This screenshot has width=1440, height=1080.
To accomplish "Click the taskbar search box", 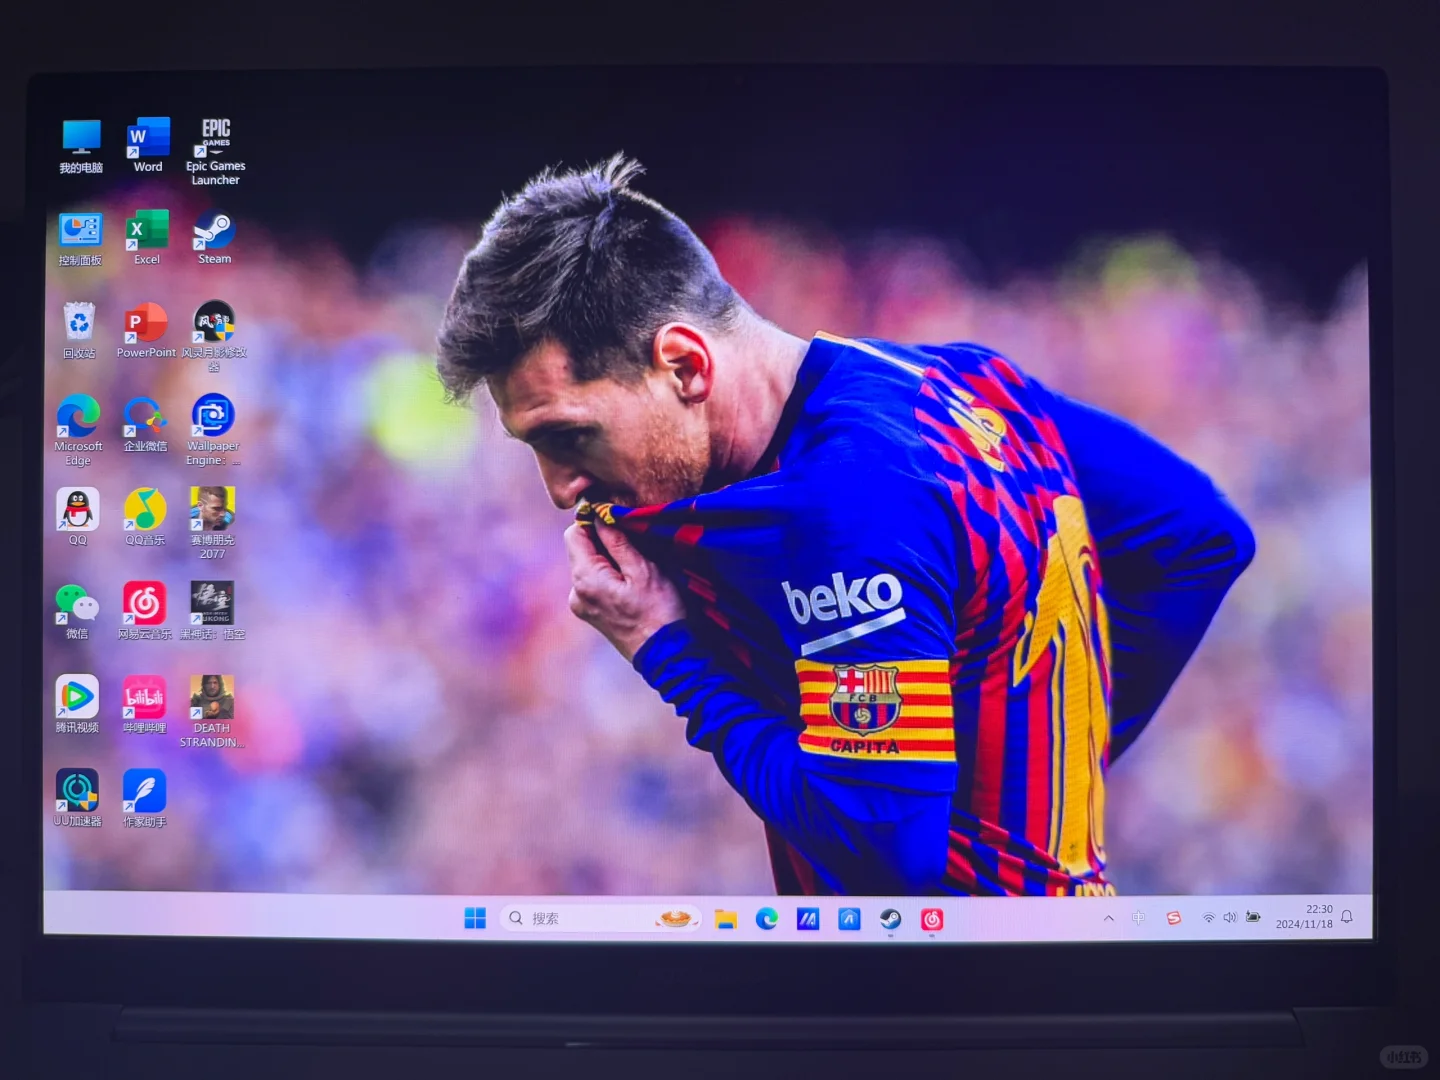I will (580, 917).
